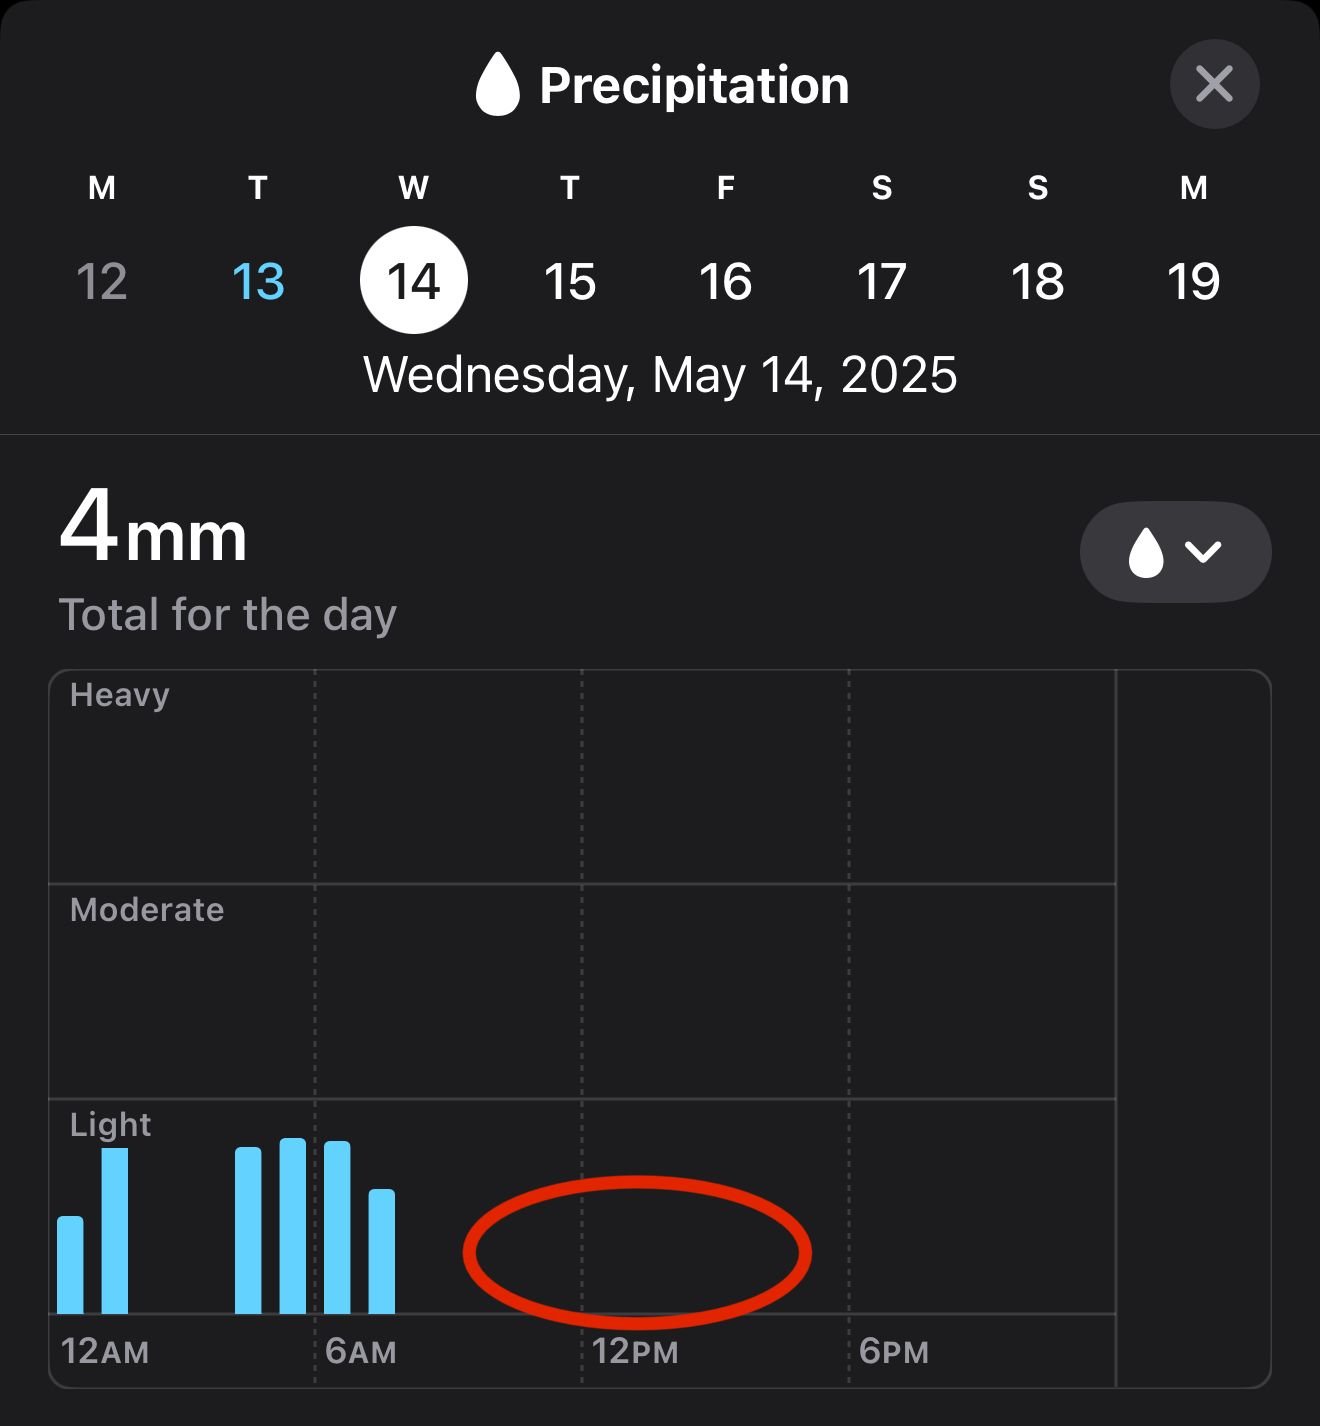Select Monday the 19th
The image size is (1320, 1426).
click(x=1194, y=281)
